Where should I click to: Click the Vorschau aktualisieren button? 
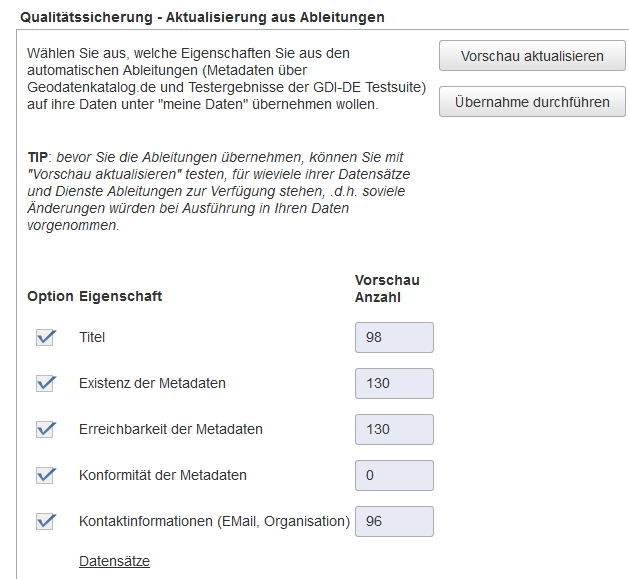tap(532, 56)
